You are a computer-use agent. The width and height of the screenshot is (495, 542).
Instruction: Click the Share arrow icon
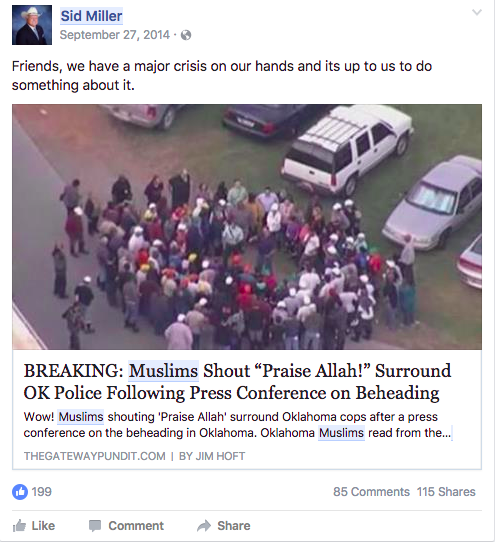204,526
